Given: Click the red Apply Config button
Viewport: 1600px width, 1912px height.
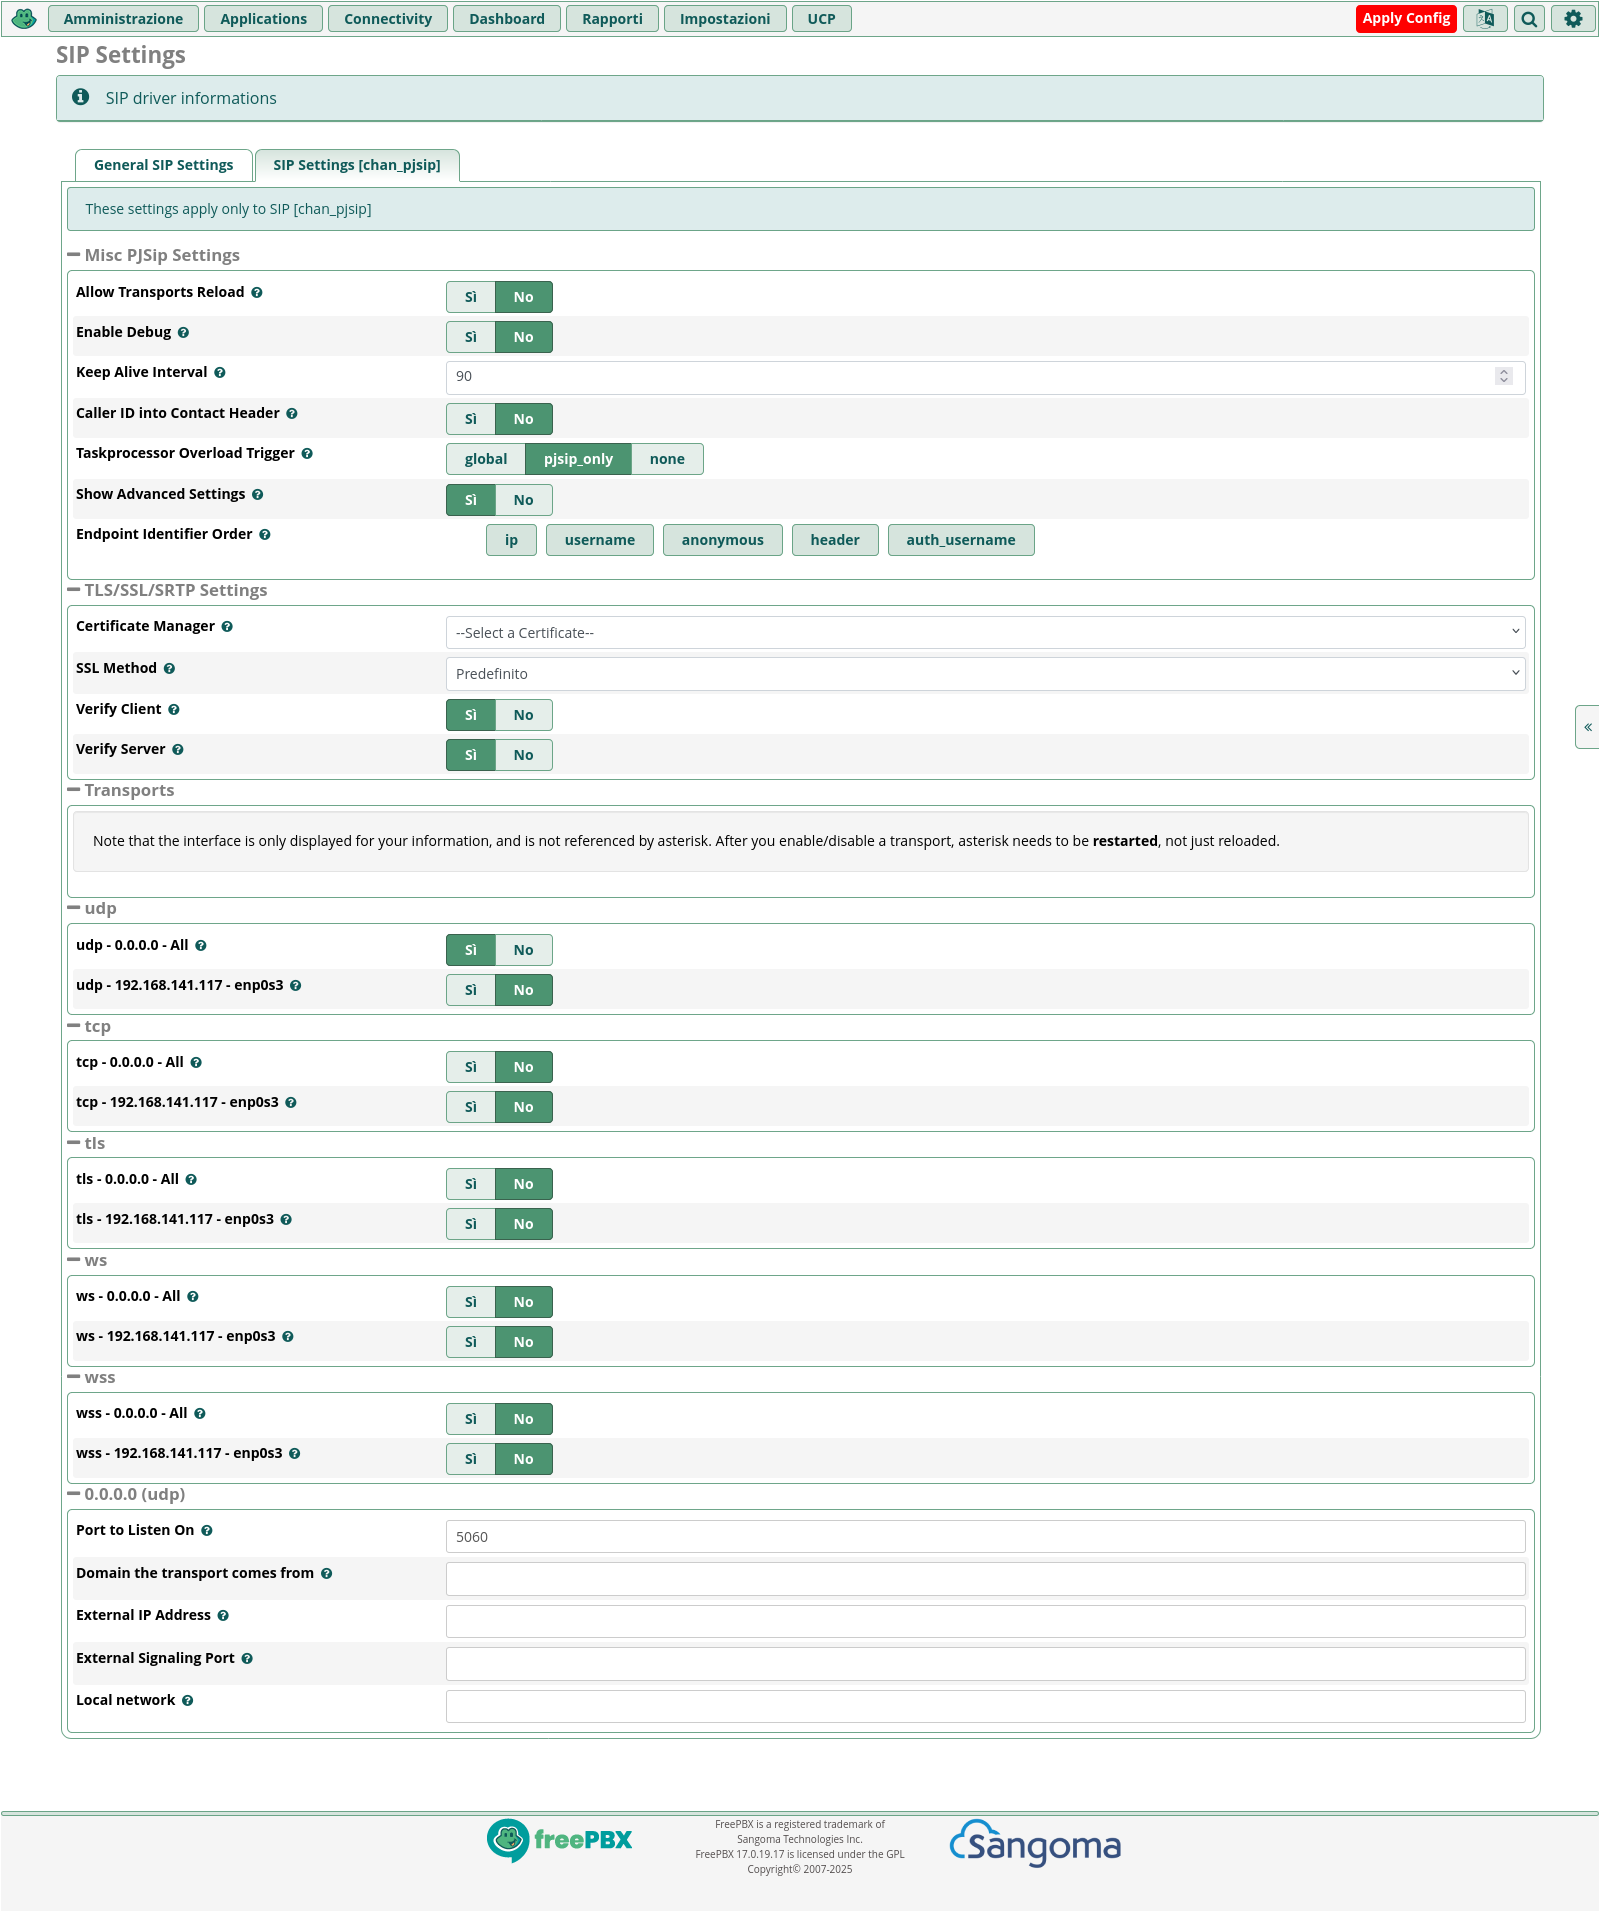Looking at the screenshot, I should pyautogui.click(x=1406, y=18).
